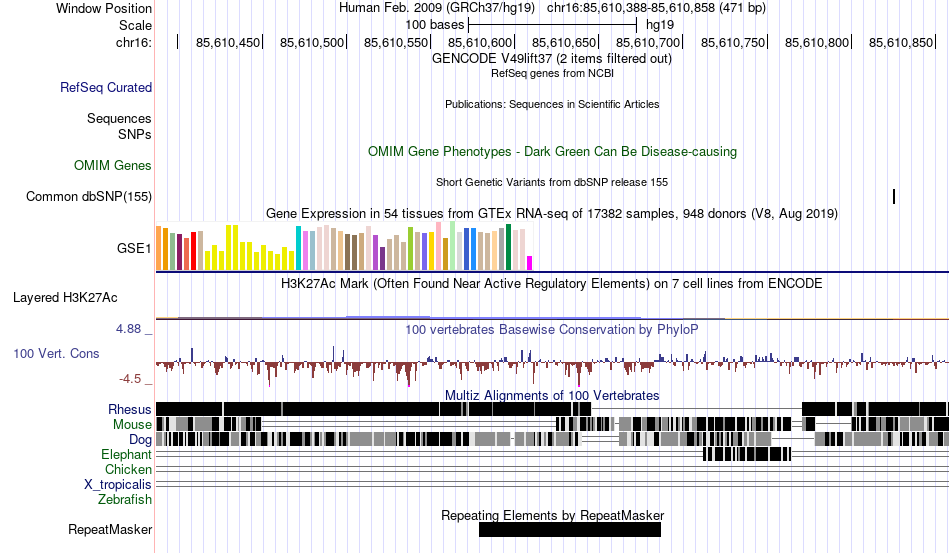Screen dimensions: 950x553
Task: Click the SNPs track label
Action: (x=135, y=134)
